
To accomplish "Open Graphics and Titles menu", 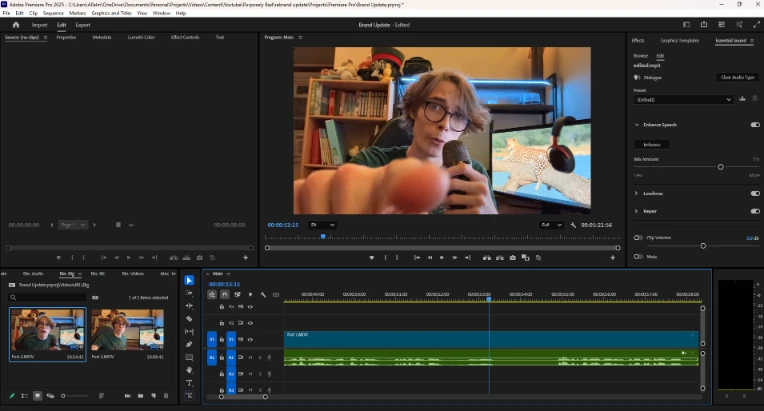I will pyautogui.click(x=112, y=13).
